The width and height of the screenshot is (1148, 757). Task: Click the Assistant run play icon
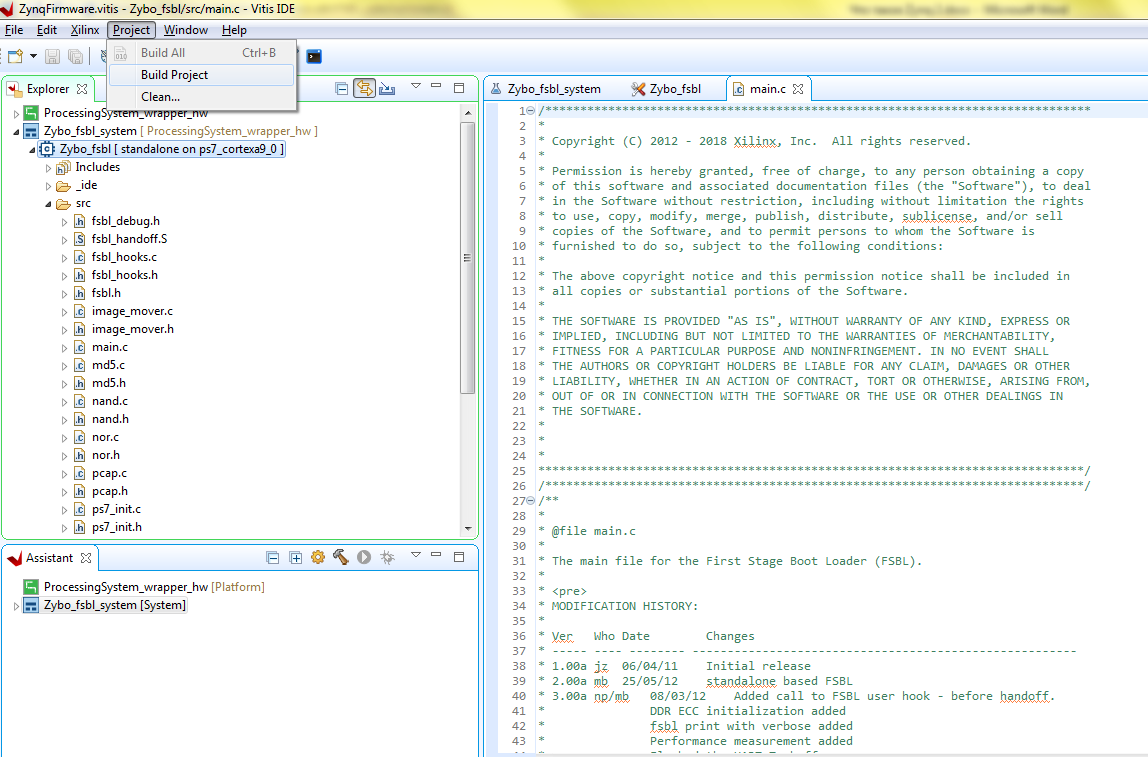tap(364, 557)
